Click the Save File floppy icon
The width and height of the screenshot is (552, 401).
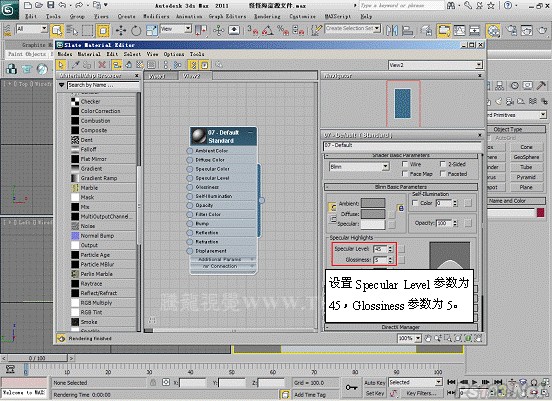(x=51, y=5)
